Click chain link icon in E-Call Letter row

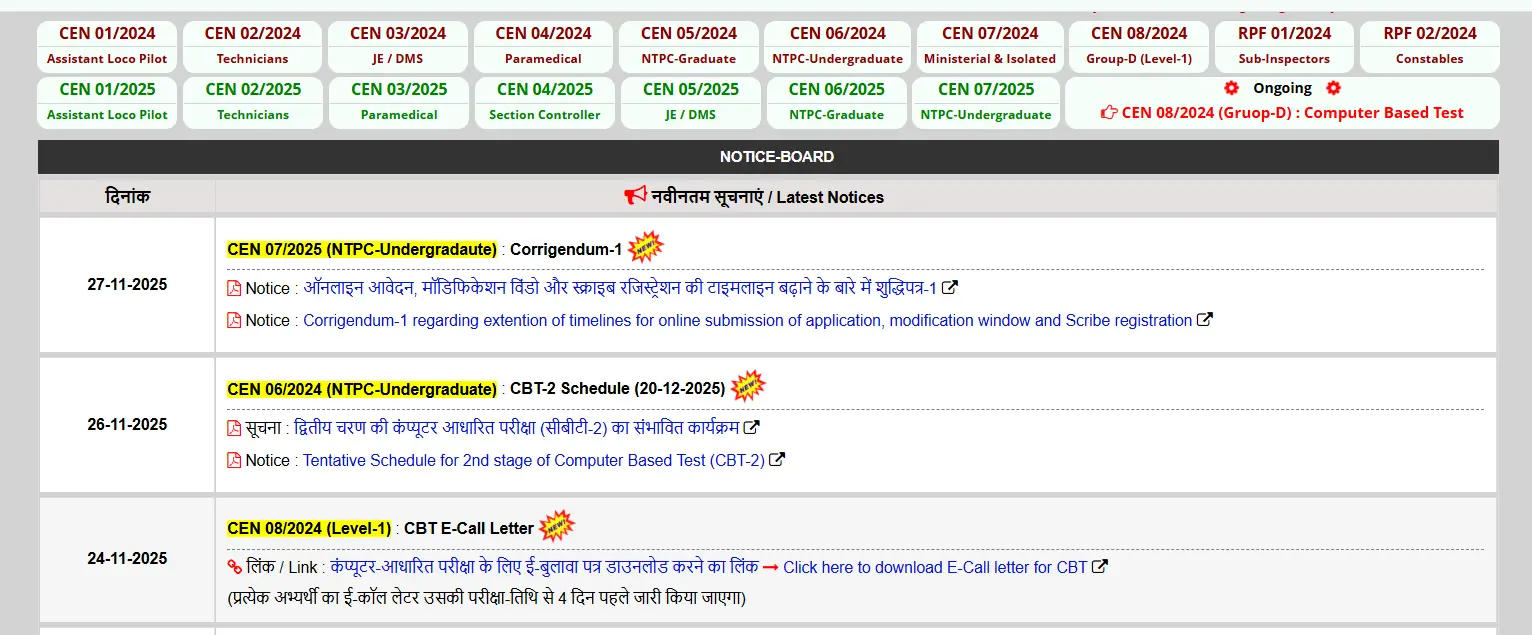(234, 568)
